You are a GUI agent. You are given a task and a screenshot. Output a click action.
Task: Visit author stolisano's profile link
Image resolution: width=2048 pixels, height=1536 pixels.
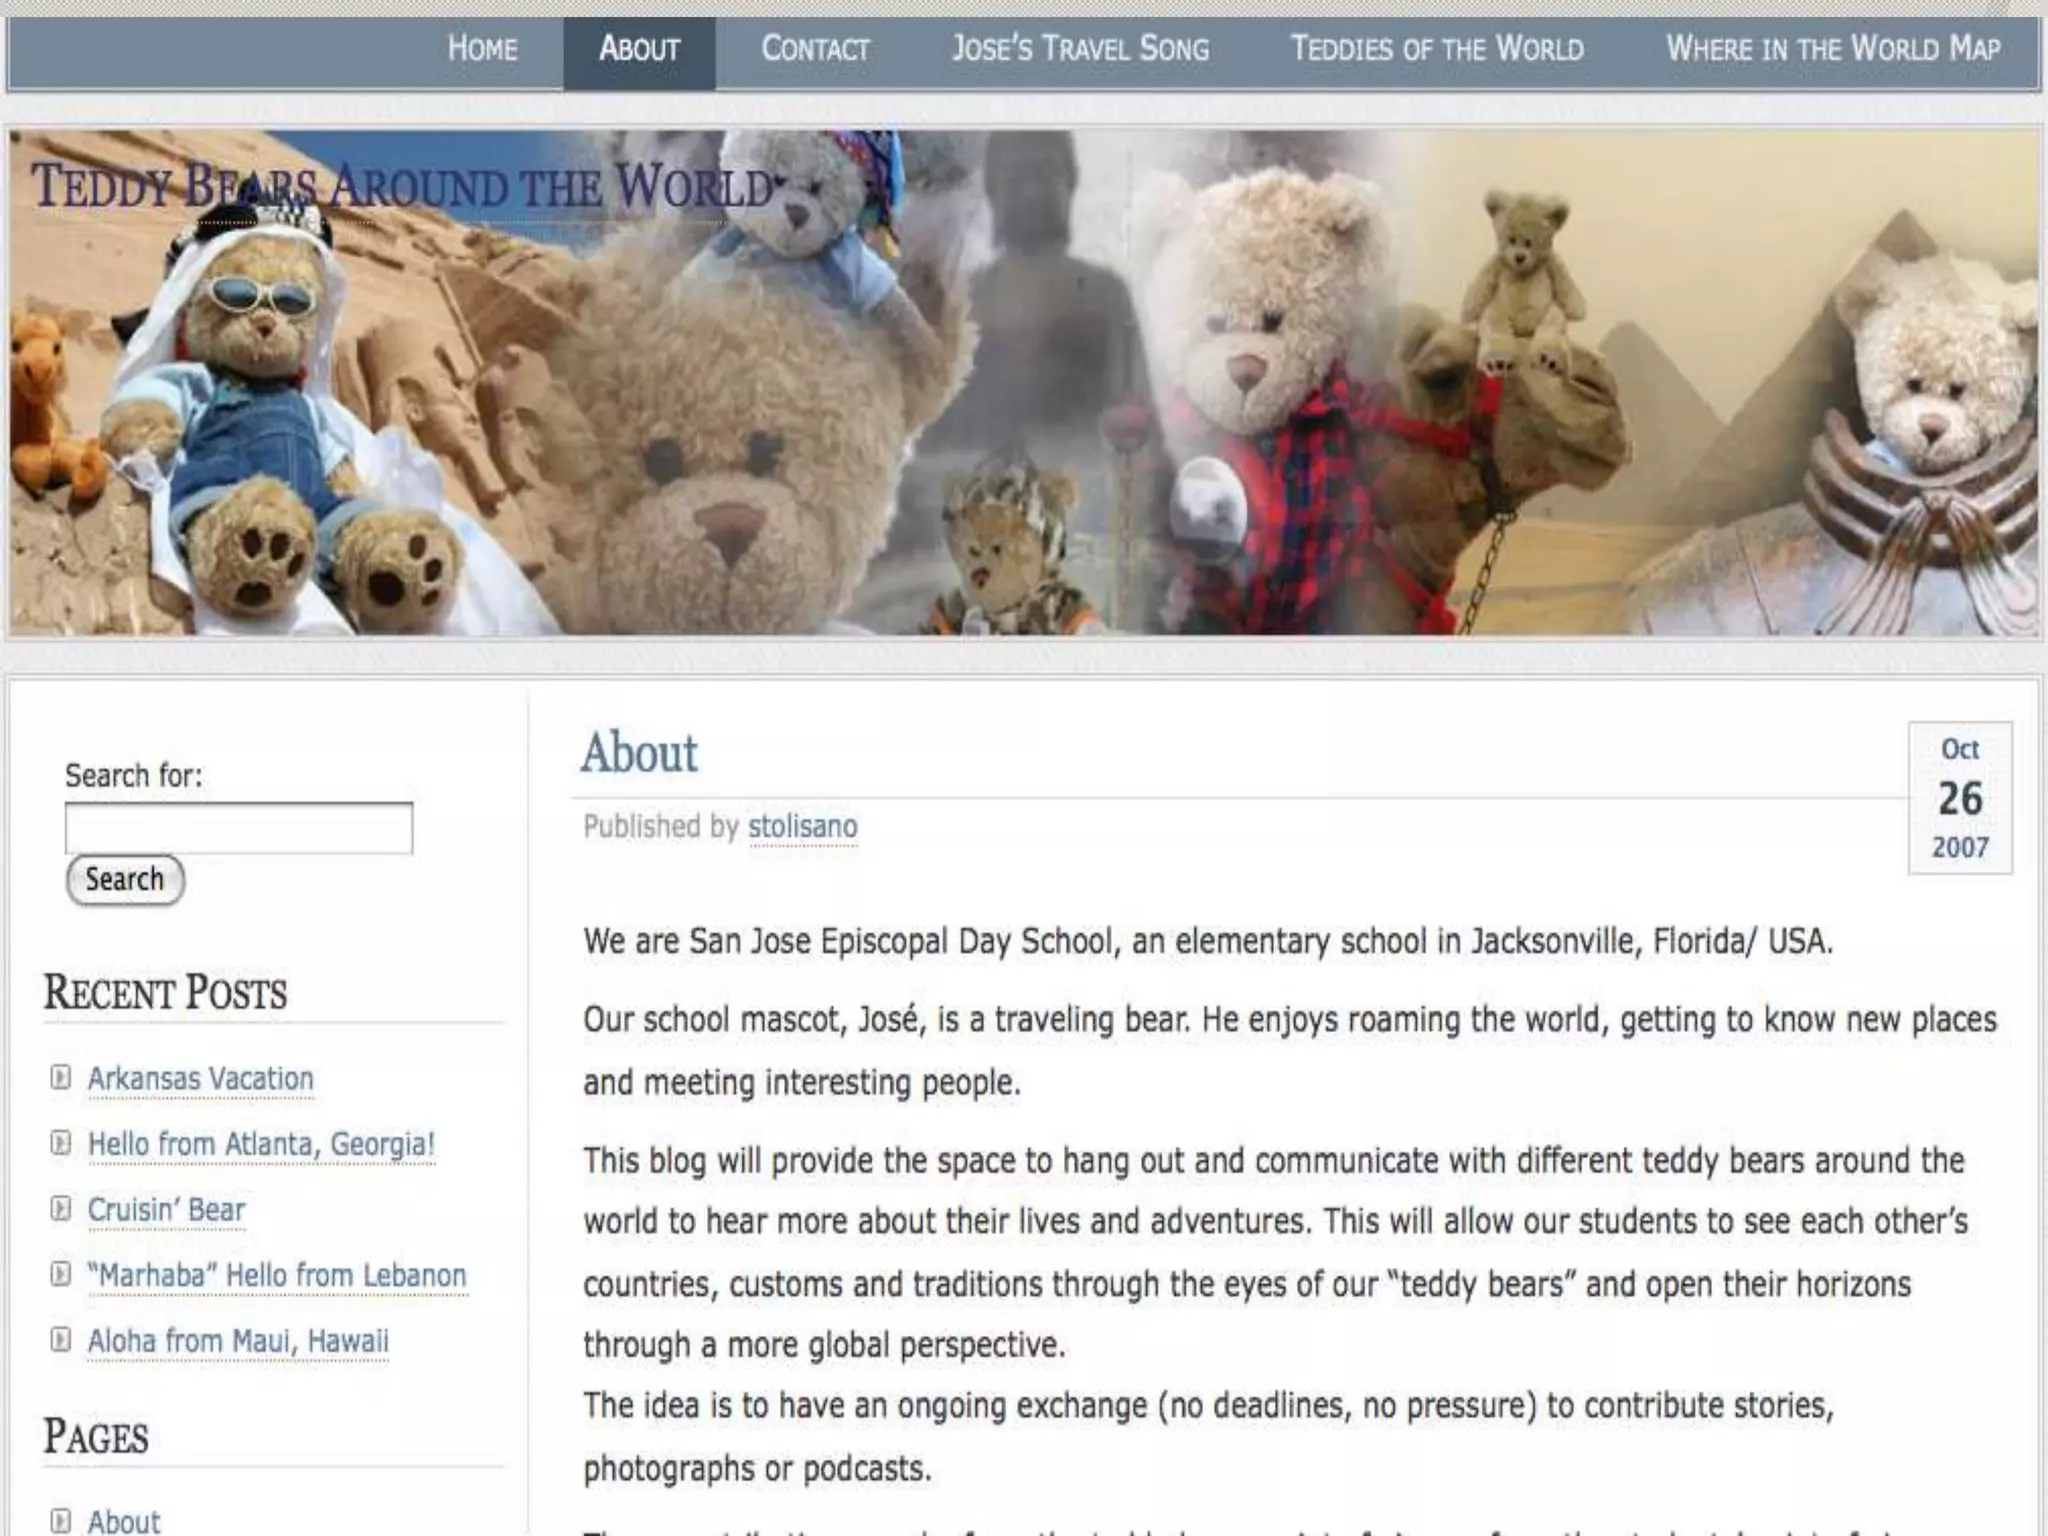(x=803, y=827)
